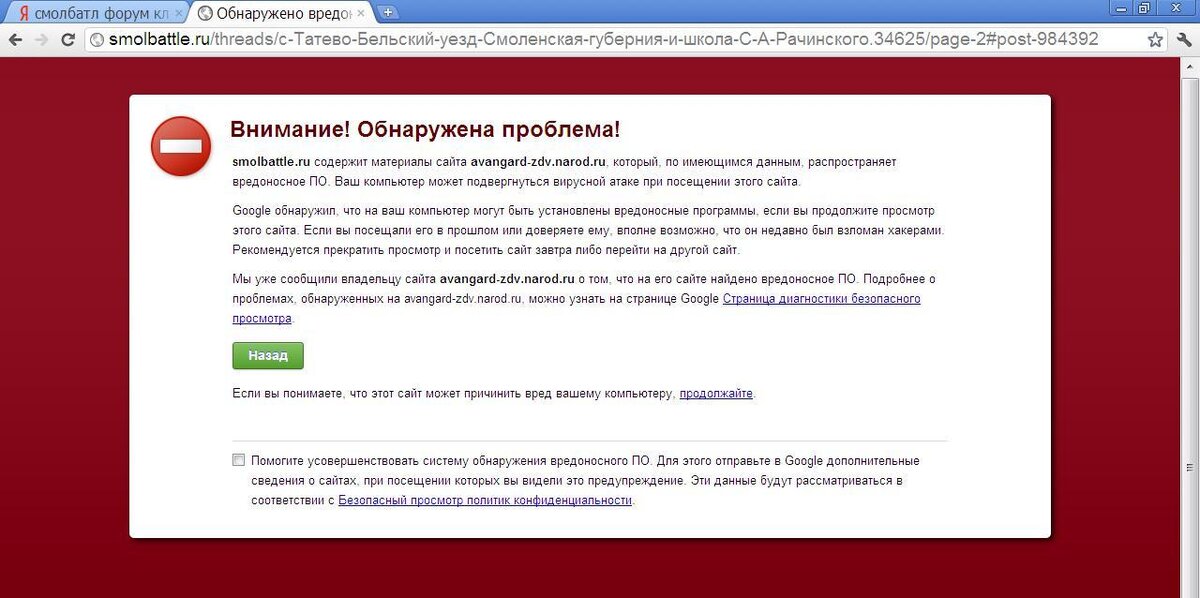
Task: Minimize the browser window
Action: tap(1121, 7)
